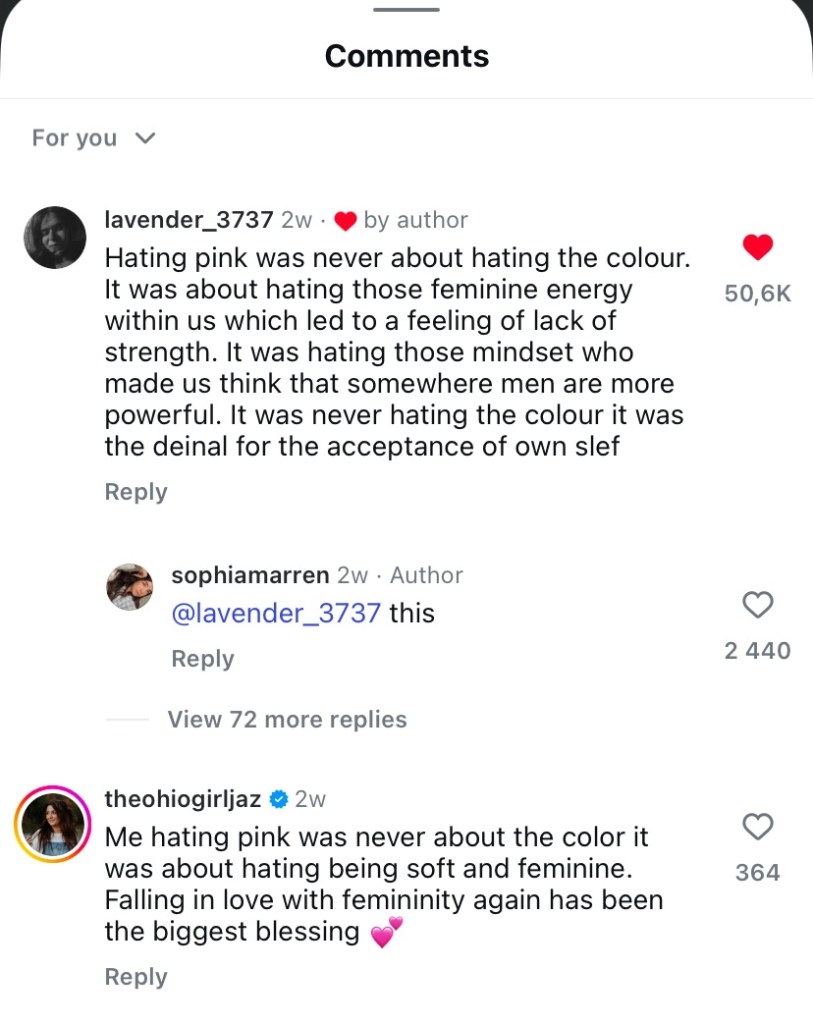Image resolution: width=813 pixels, height=1024 pixels.
Task: Open lavender_3737's profile picture
Action: (x=54, y=237)
